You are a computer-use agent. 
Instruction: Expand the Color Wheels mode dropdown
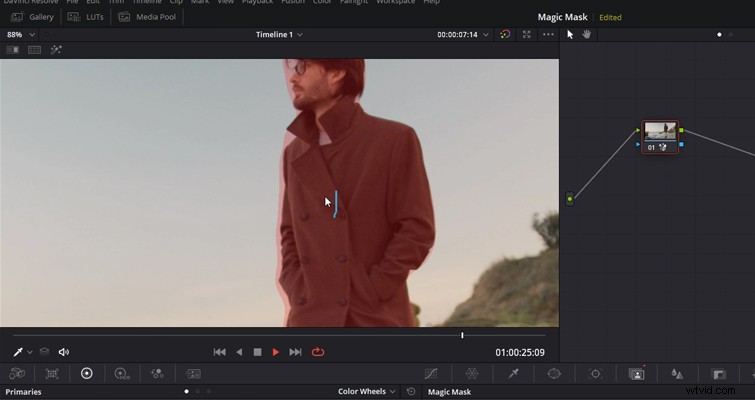pos(366,392)
